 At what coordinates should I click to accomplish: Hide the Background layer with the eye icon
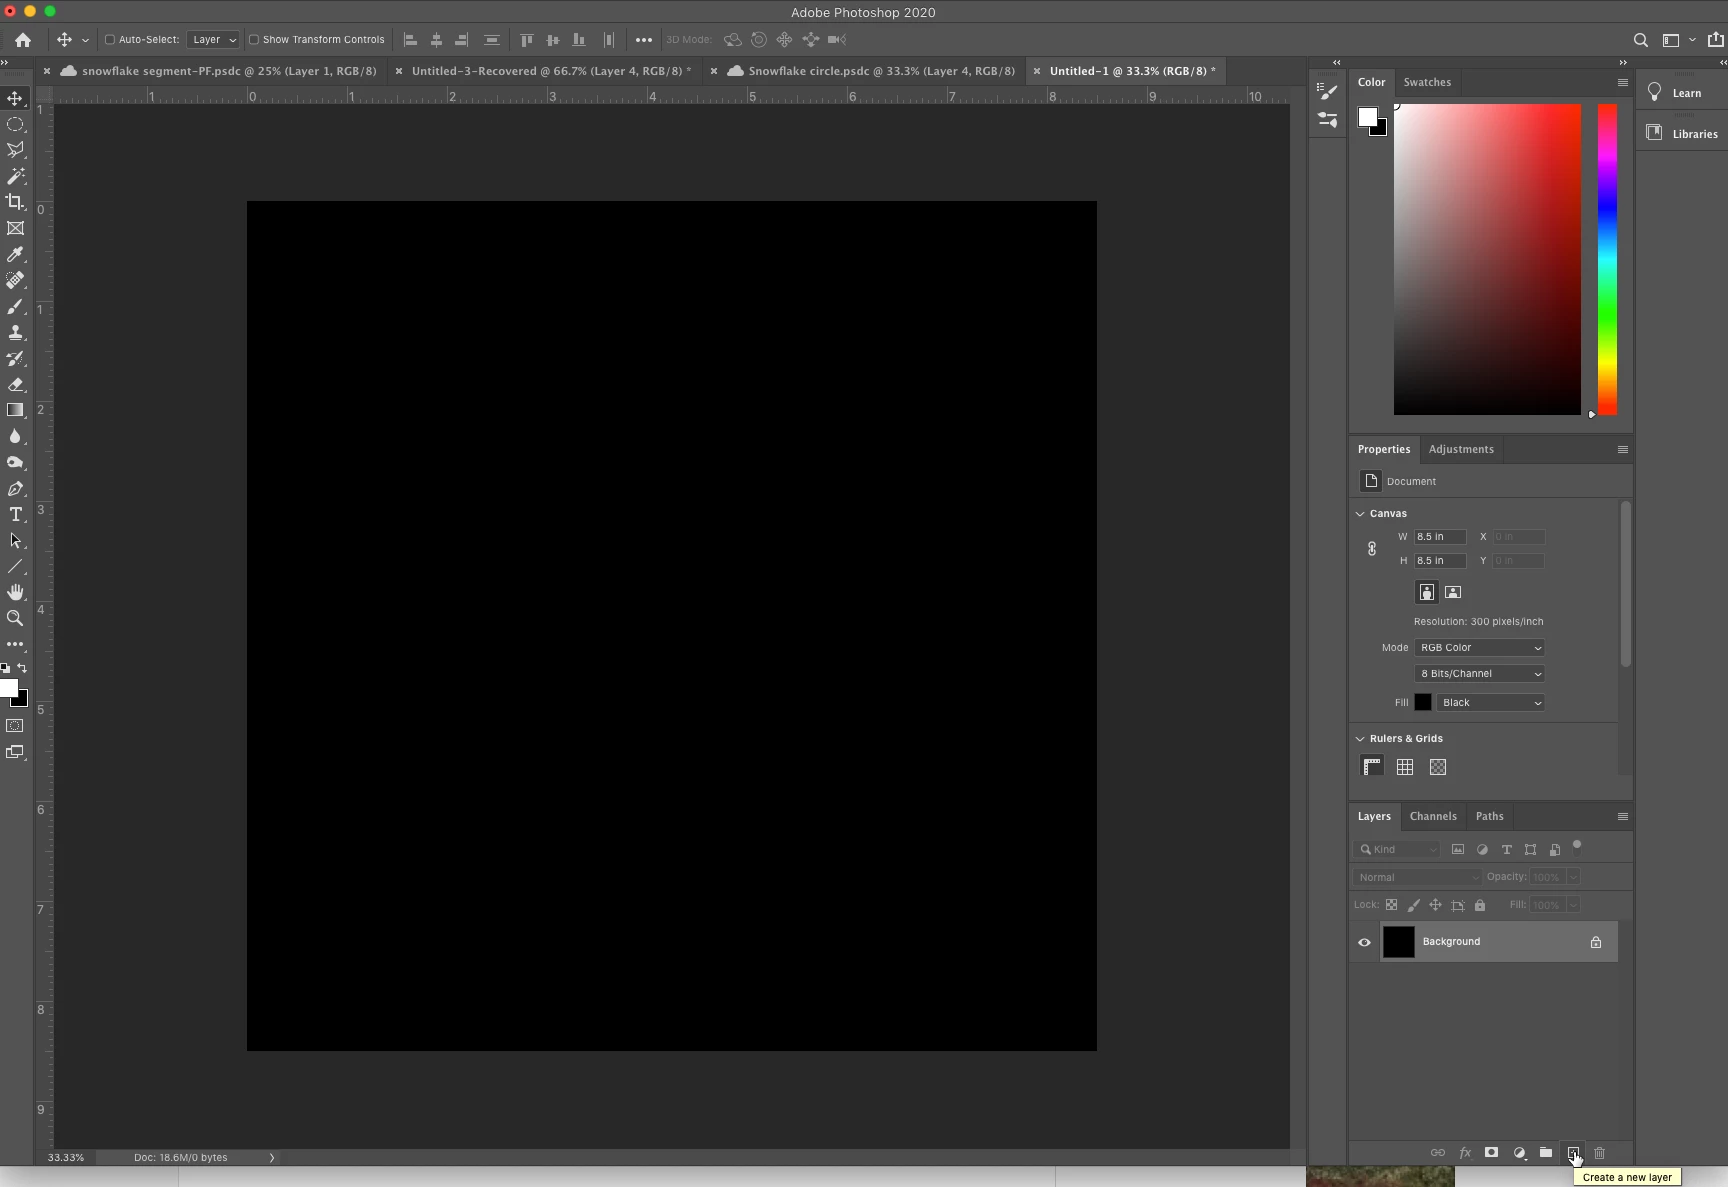pyautogui.click(x=1364, y=942)
